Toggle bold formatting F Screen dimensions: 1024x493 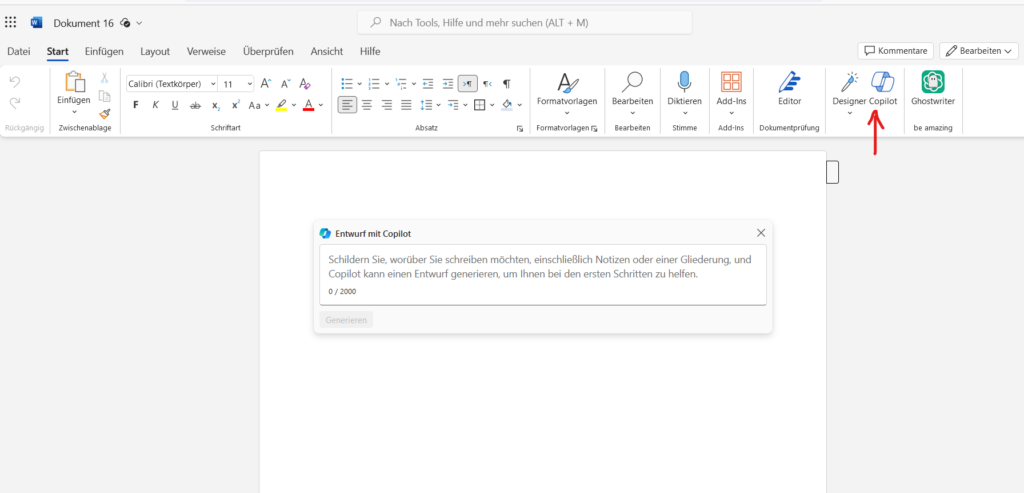click(x=136, y=104)
